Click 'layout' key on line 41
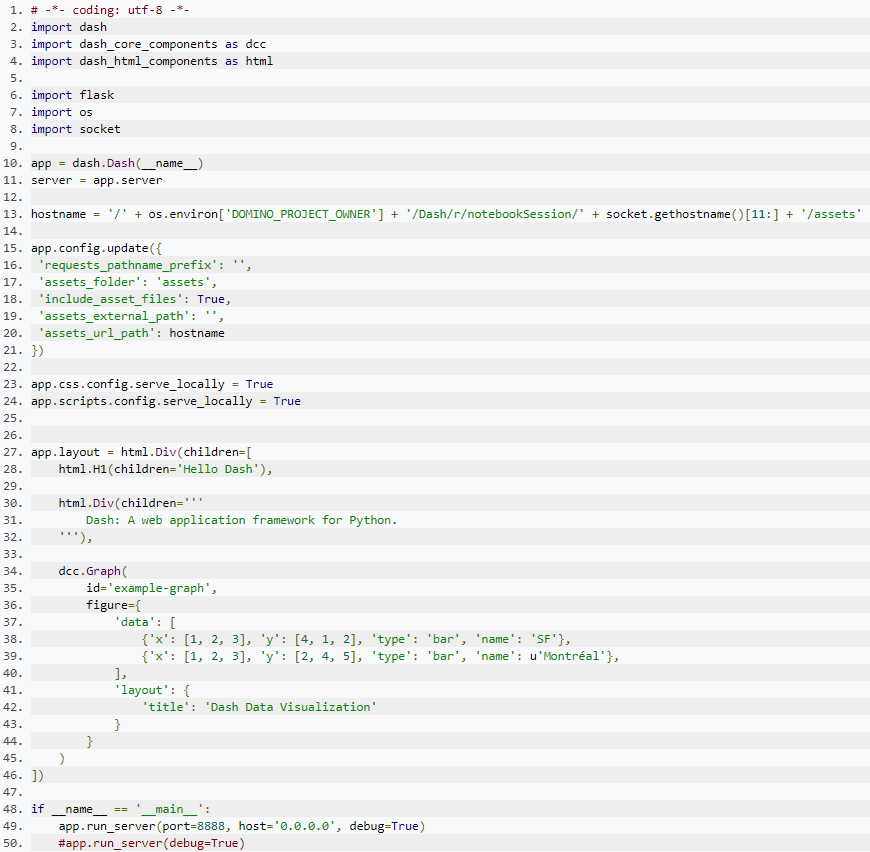This screenshot has width=870, height=852. coord(141,690)
